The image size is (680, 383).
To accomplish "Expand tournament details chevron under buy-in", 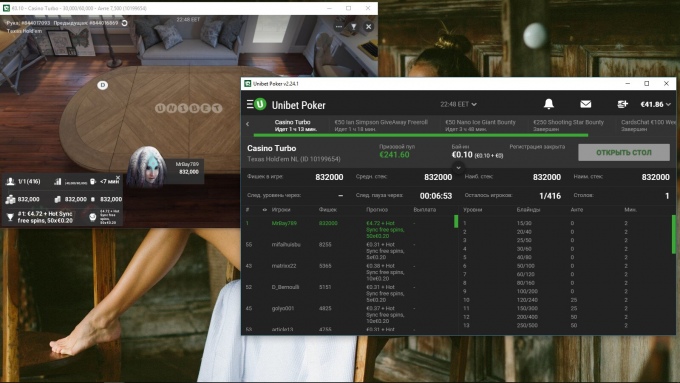I will pyautogui.click(x=458, y=167).
